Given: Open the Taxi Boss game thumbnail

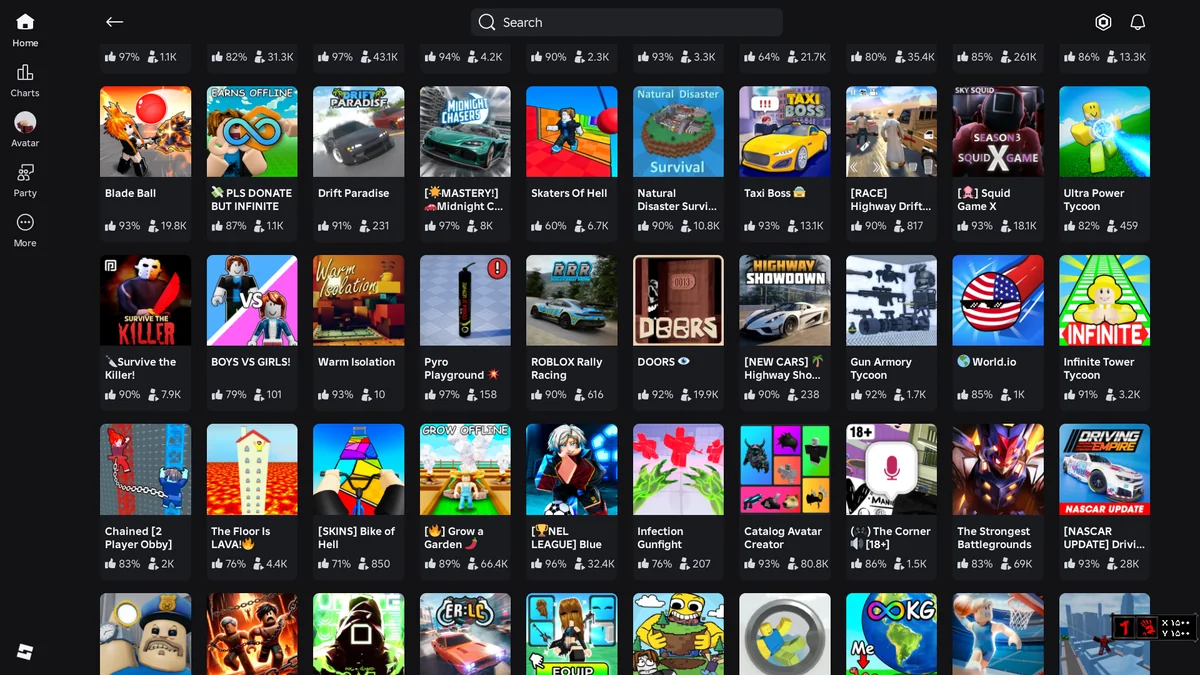Looking at the screenshot, I should point(785,132).
